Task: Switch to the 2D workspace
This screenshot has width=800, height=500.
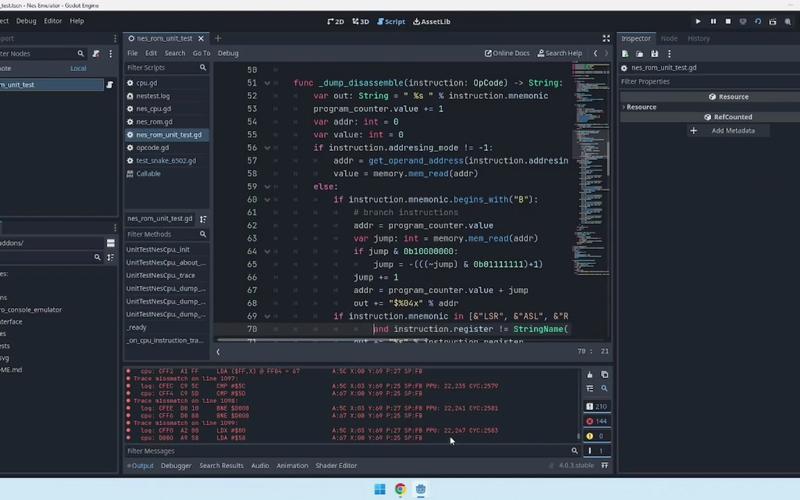Action: (336, 21)
